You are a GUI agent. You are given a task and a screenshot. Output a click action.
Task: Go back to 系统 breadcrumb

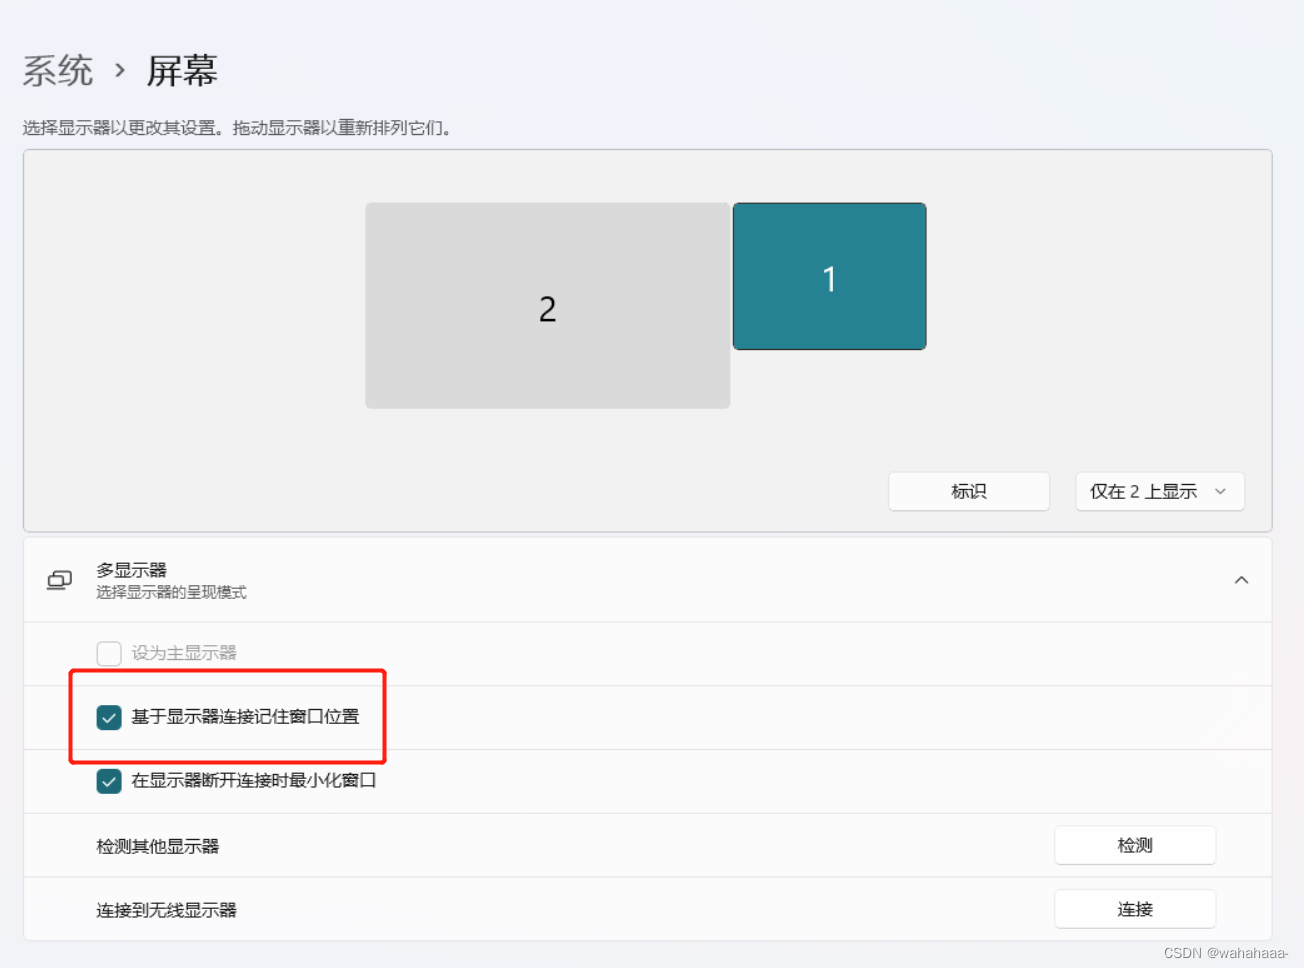[58, 71]
